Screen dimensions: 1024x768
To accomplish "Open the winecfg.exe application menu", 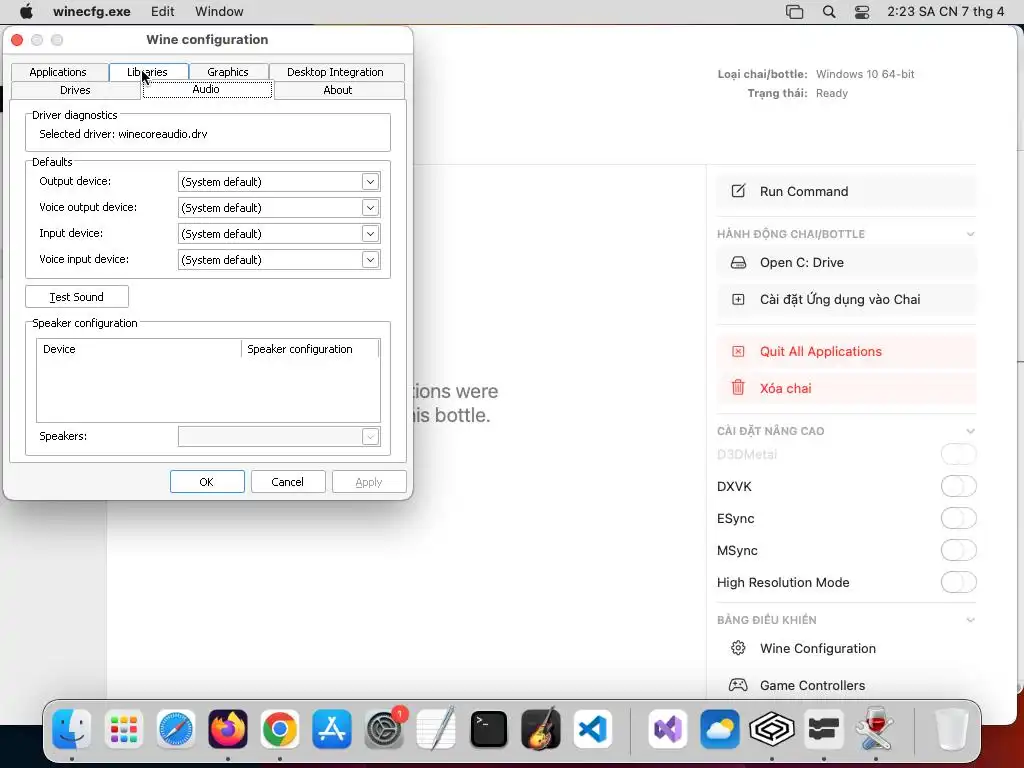I will [91, 12].
